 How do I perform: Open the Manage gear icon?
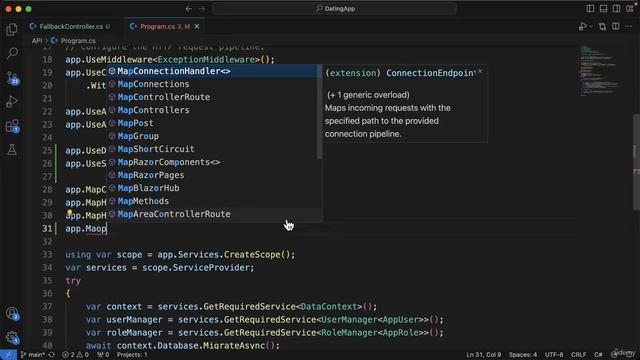[12, 338]
